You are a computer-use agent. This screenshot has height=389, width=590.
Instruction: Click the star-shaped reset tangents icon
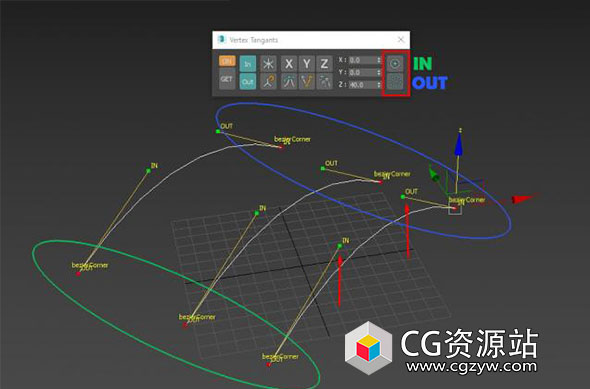point(268,64)
